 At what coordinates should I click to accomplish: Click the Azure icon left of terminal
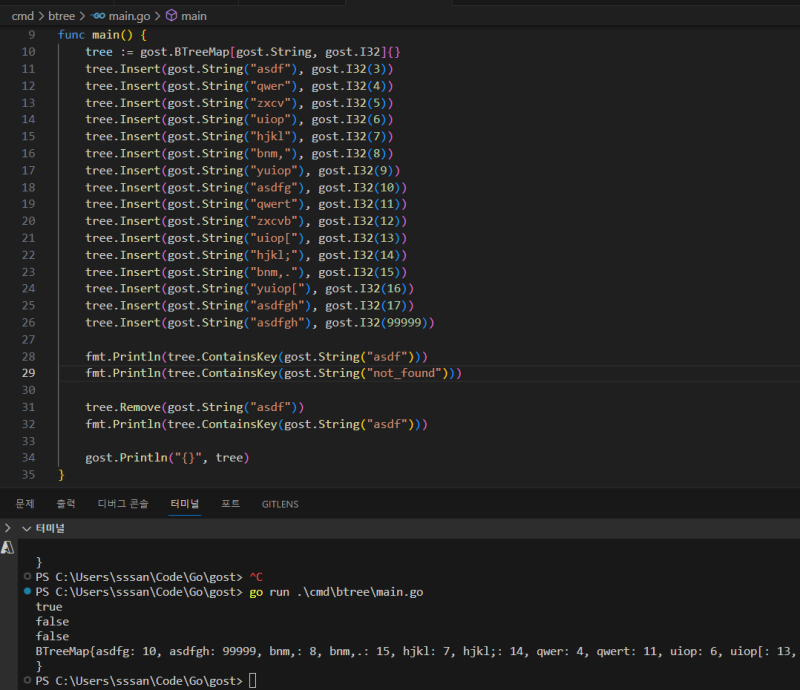(8, 548)
